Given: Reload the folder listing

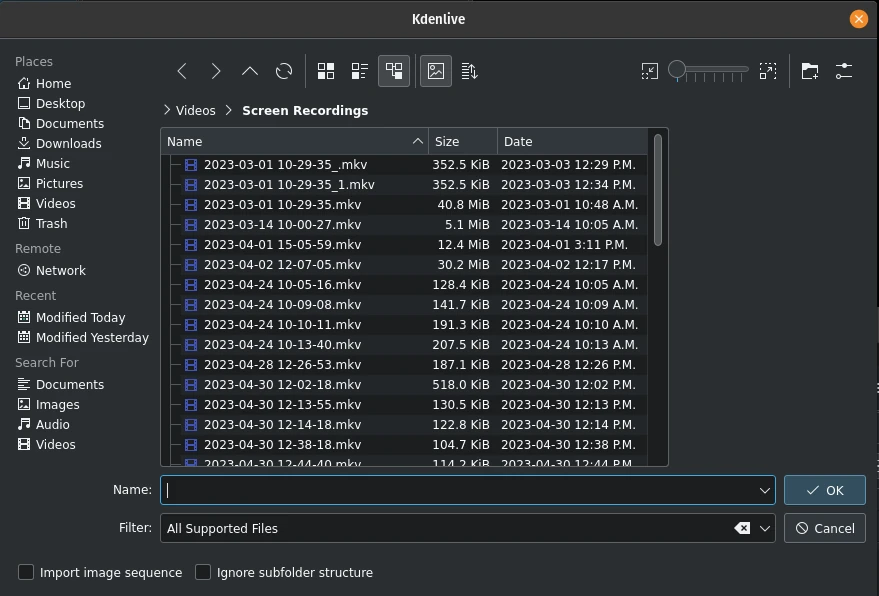Looking at the screenshot, I should coord(284,71).
